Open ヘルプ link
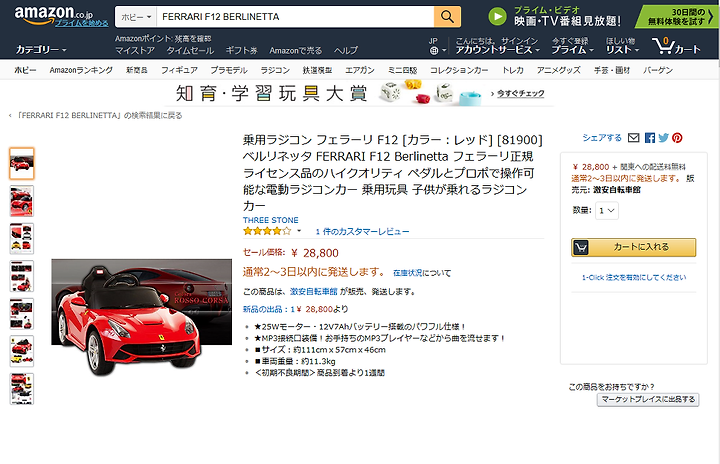This screenshot has height=464, width=720. [x=345, y=51]
